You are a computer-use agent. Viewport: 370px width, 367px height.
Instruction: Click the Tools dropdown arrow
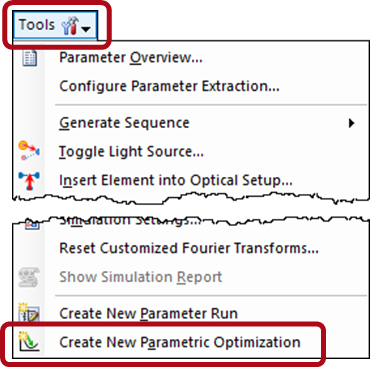tap(86, 29)
